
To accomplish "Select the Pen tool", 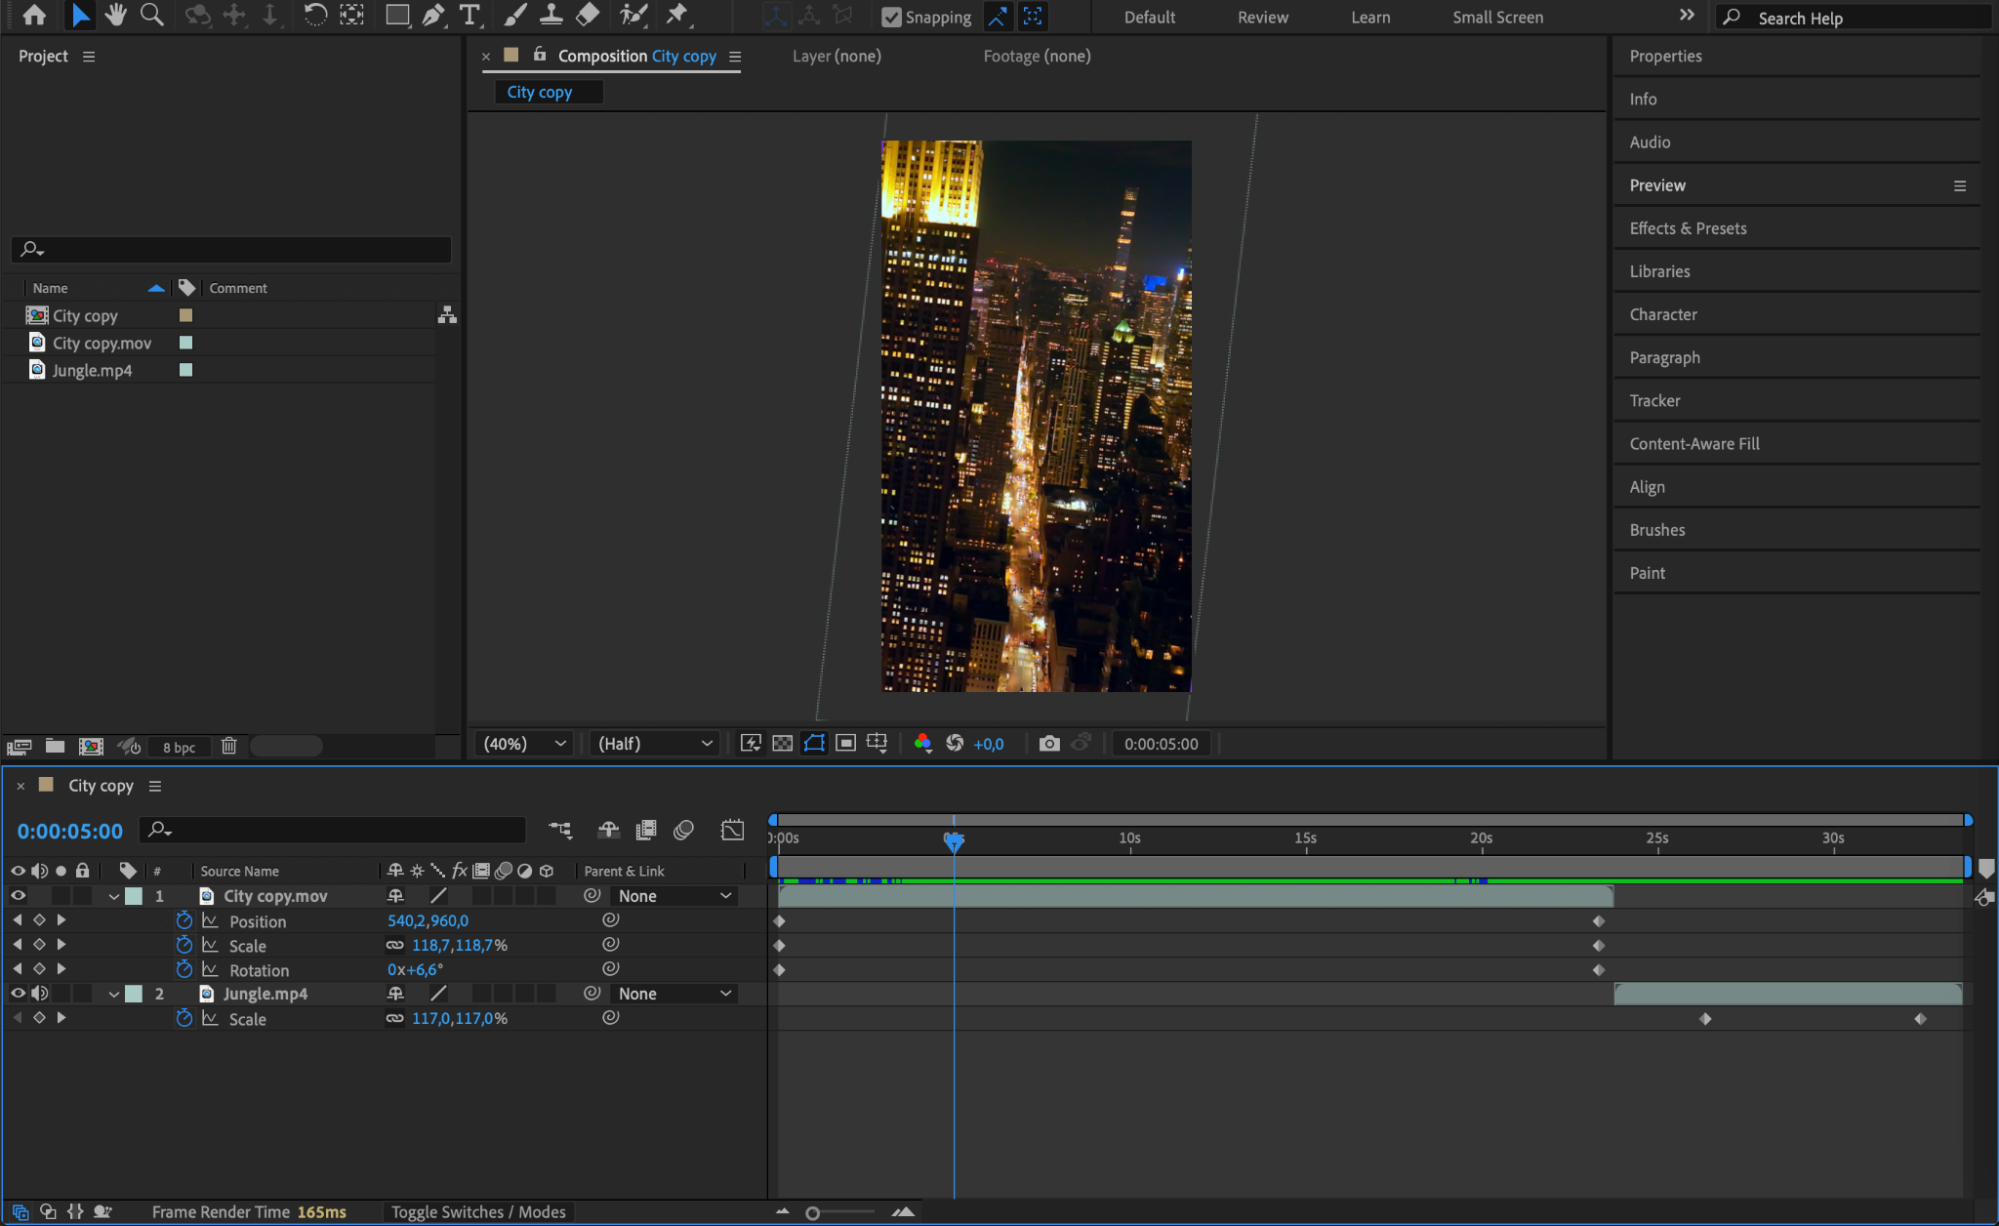I will (433, 15).
